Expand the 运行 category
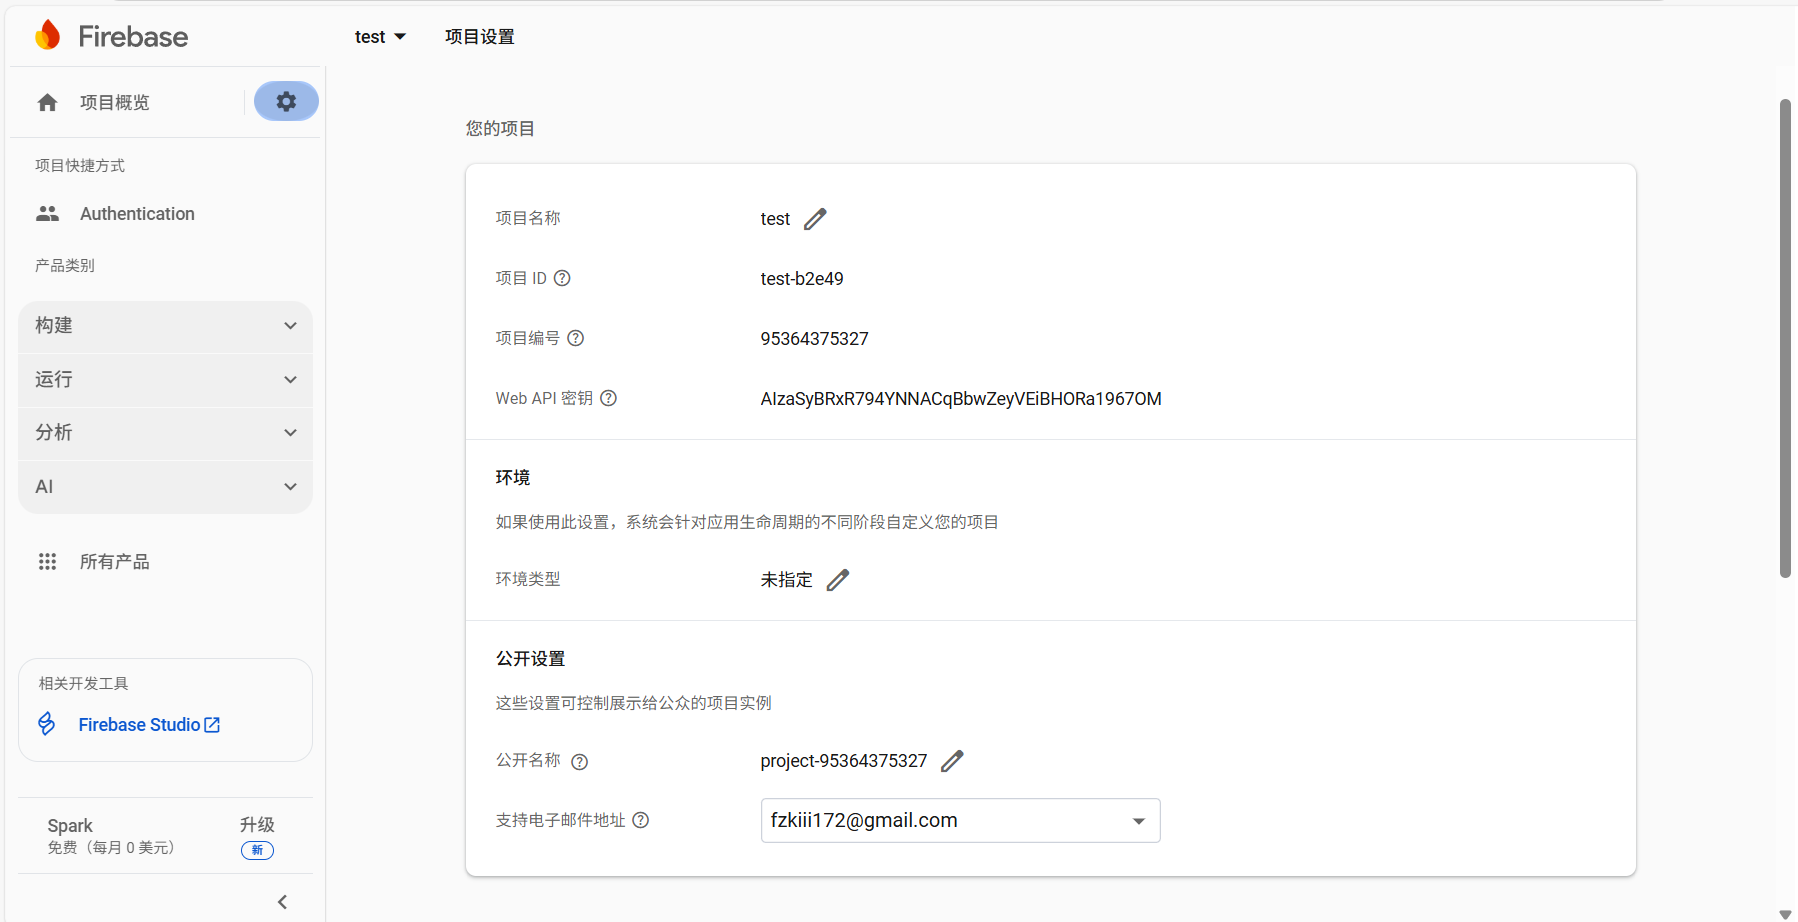 click(165, 380)
